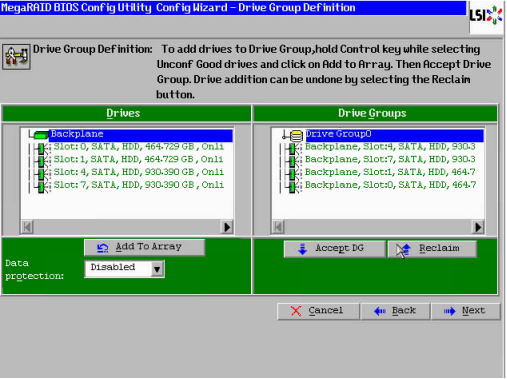Proceed with the Next button
Viewport: 507px width, 379px height.
pyautogui.click(x=466, y=311)
